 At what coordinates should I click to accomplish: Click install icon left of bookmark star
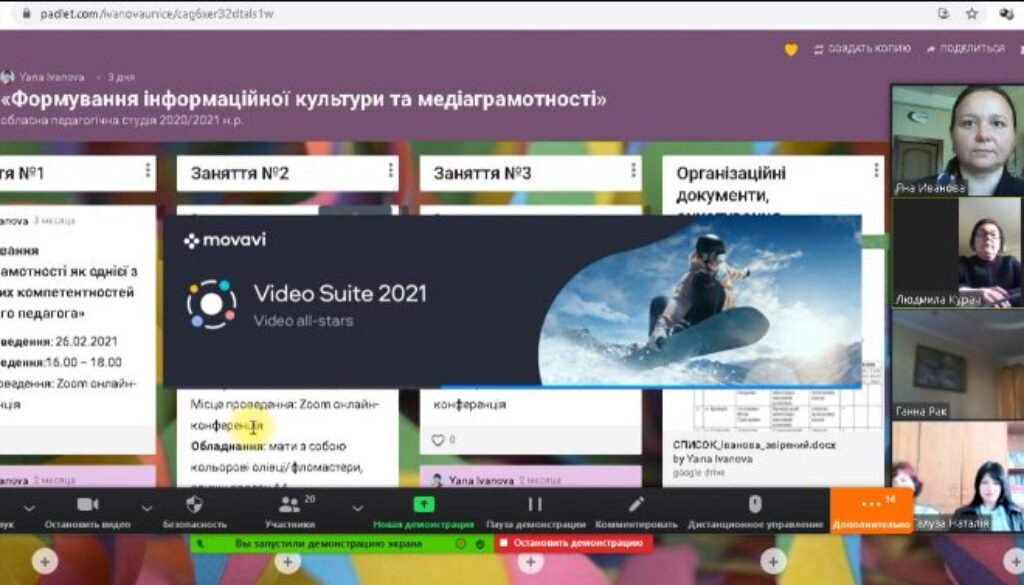943,13
